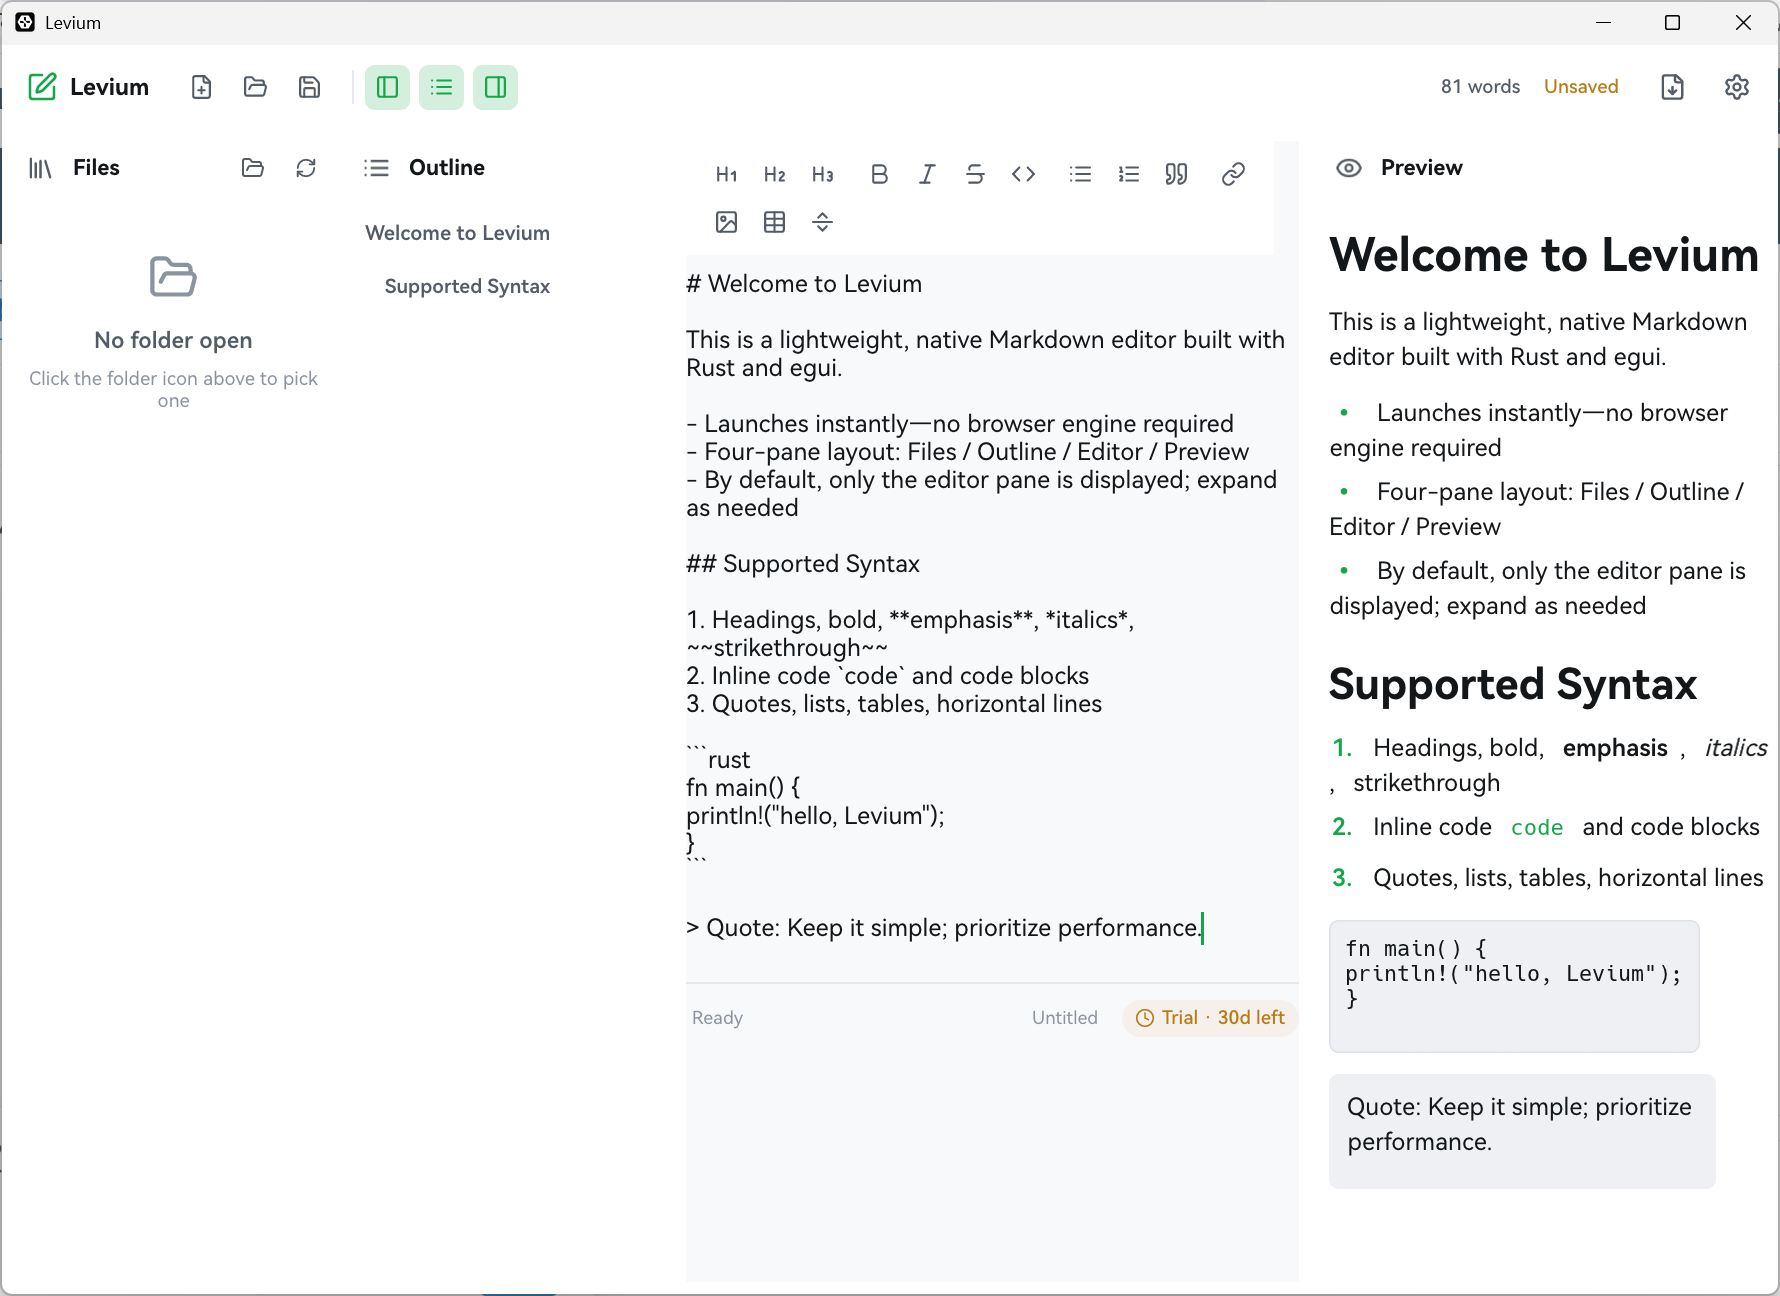Screen dimensions: 1780x1296
Task: Insert a hyperlink
Action: tap(1233, 175)
